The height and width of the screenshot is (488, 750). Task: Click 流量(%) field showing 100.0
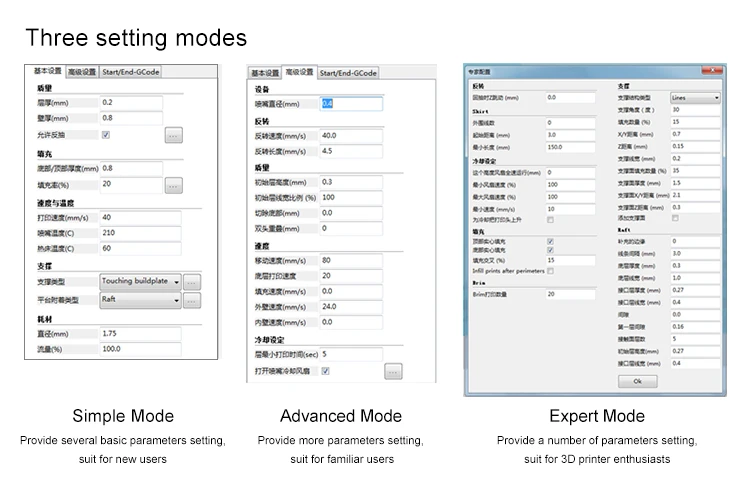(140, 349)
